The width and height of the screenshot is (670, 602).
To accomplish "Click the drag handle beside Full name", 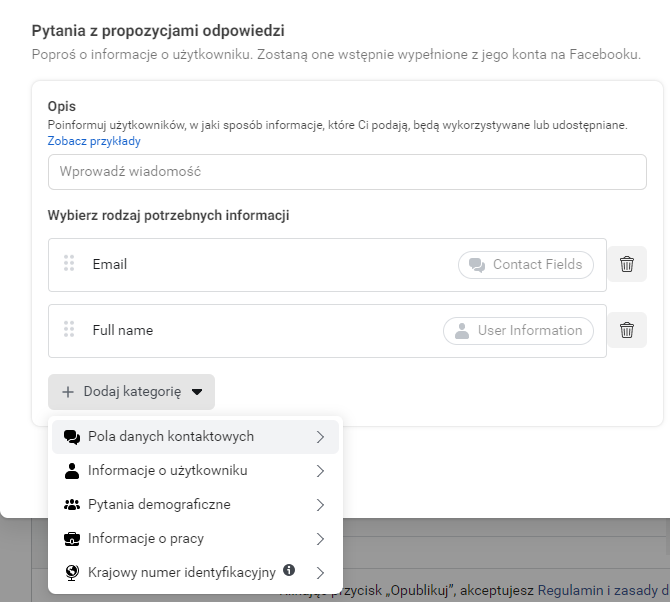I will pyautogui.click(x=69, y=330).
